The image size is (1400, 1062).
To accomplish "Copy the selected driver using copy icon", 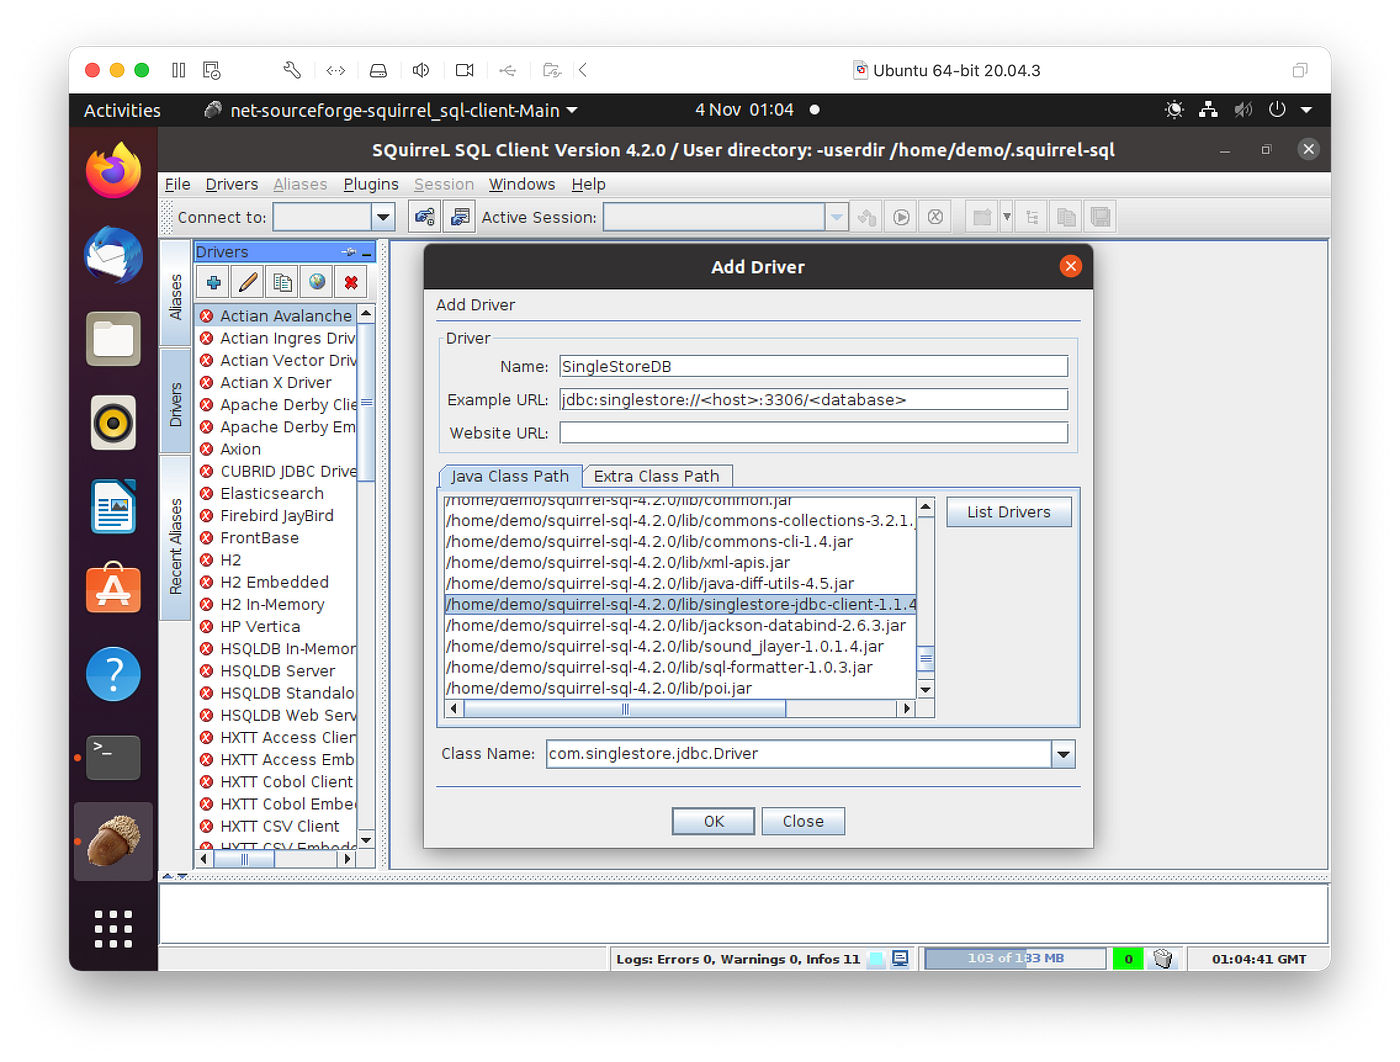I will point(281,281).
